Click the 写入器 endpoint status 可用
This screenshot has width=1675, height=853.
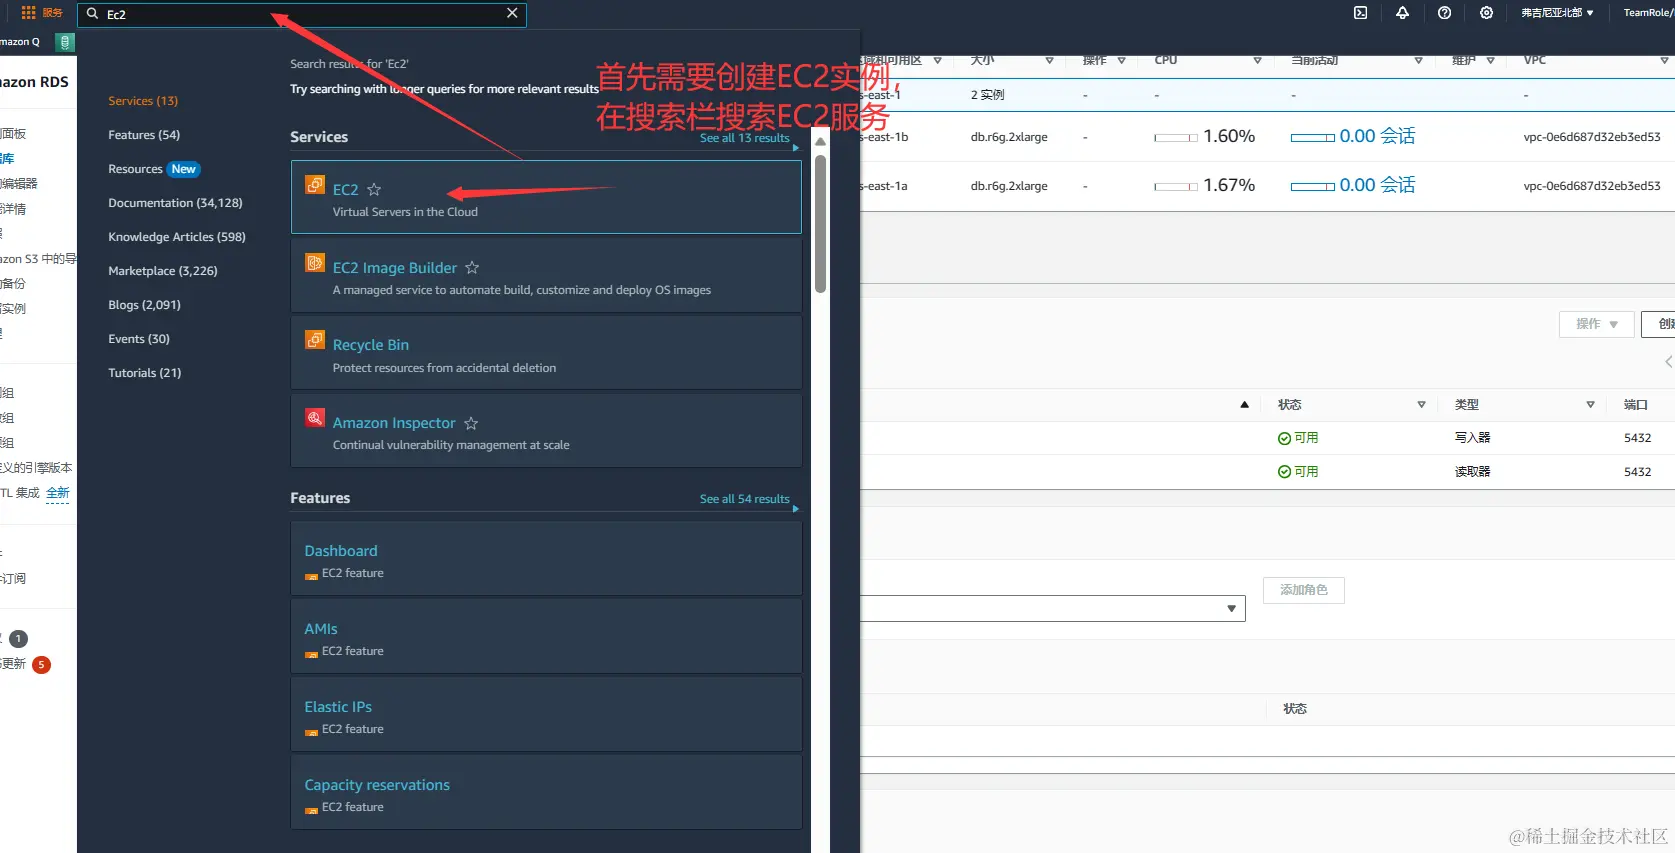1298,438
